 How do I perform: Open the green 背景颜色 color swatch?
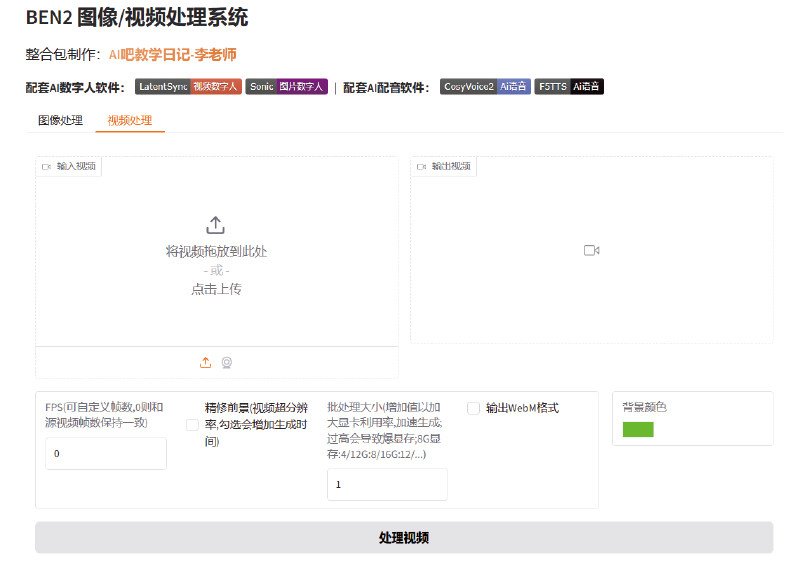pyautogui.click(x=637, y=429)
